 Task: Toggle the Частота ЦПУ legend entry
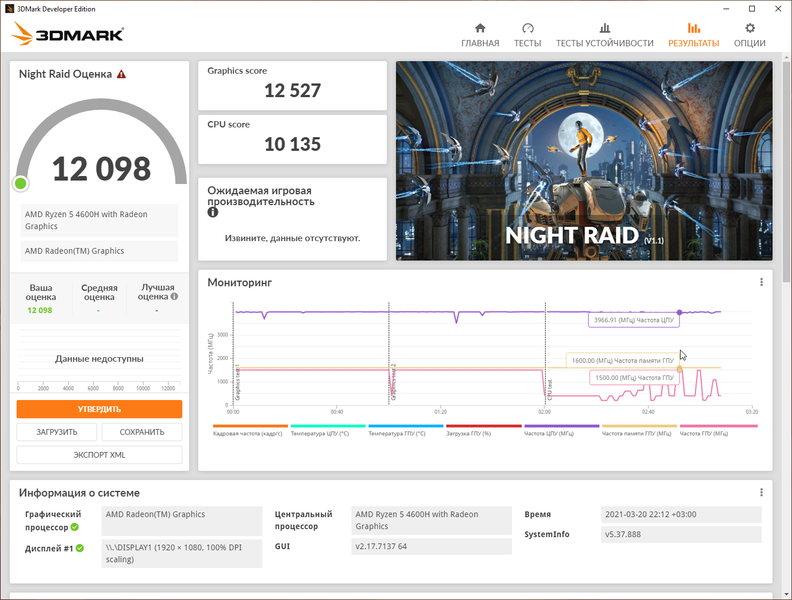click(x=562, y=430)
